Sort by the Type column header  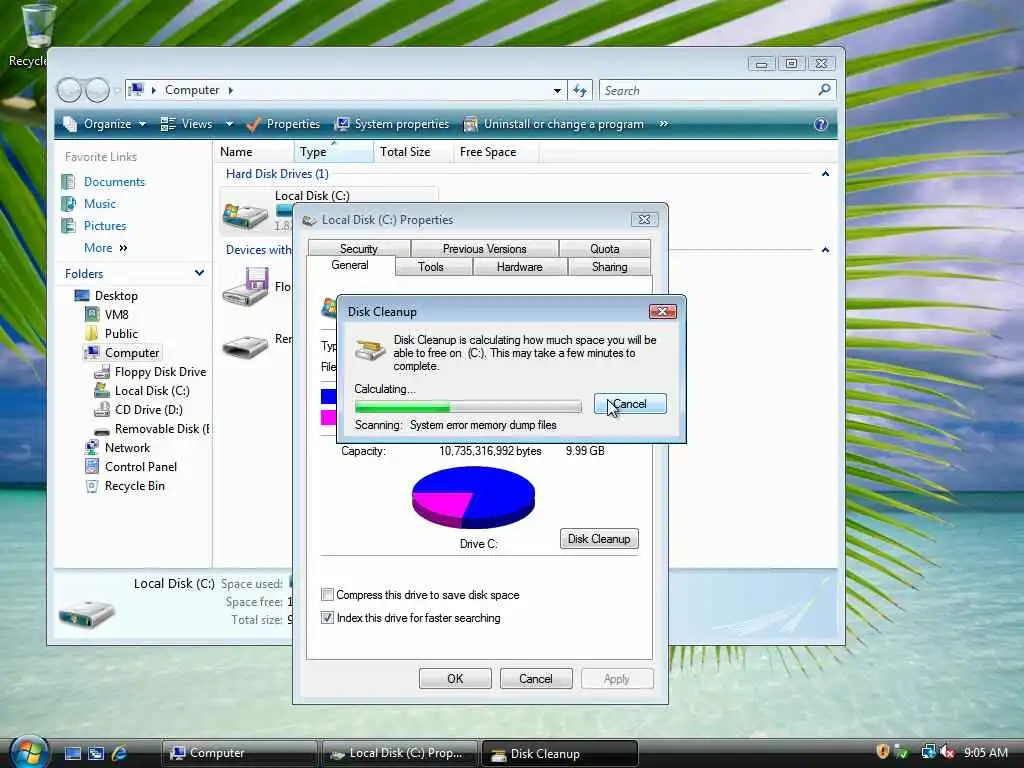pyautogui.click(x=334, y=152)
